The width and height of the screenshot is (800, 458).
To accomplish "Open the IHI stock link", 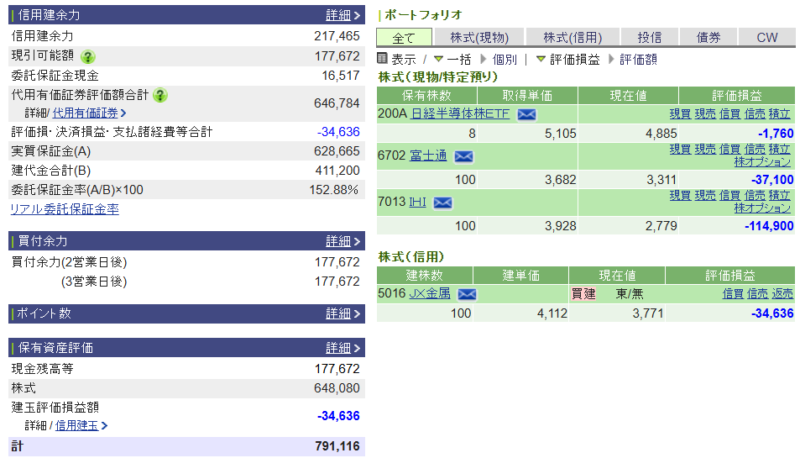I will 417,202.
